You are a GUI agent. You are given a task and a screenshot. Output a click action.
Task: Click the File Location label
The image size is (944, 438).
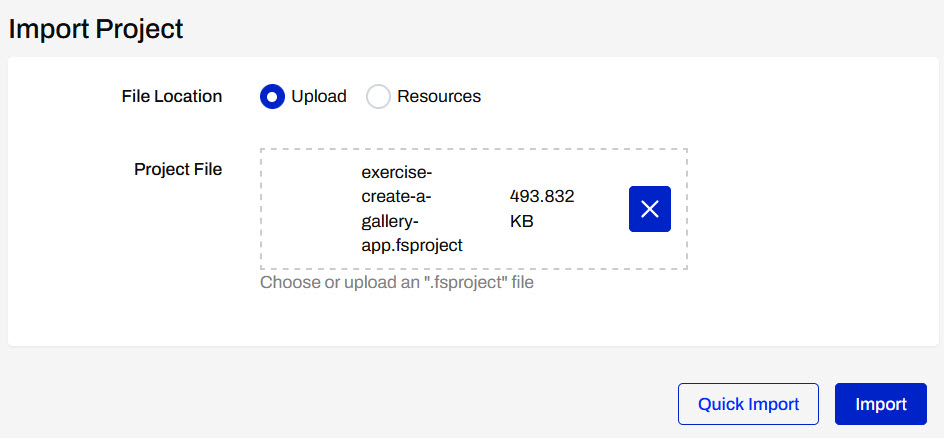pos(172,97)
